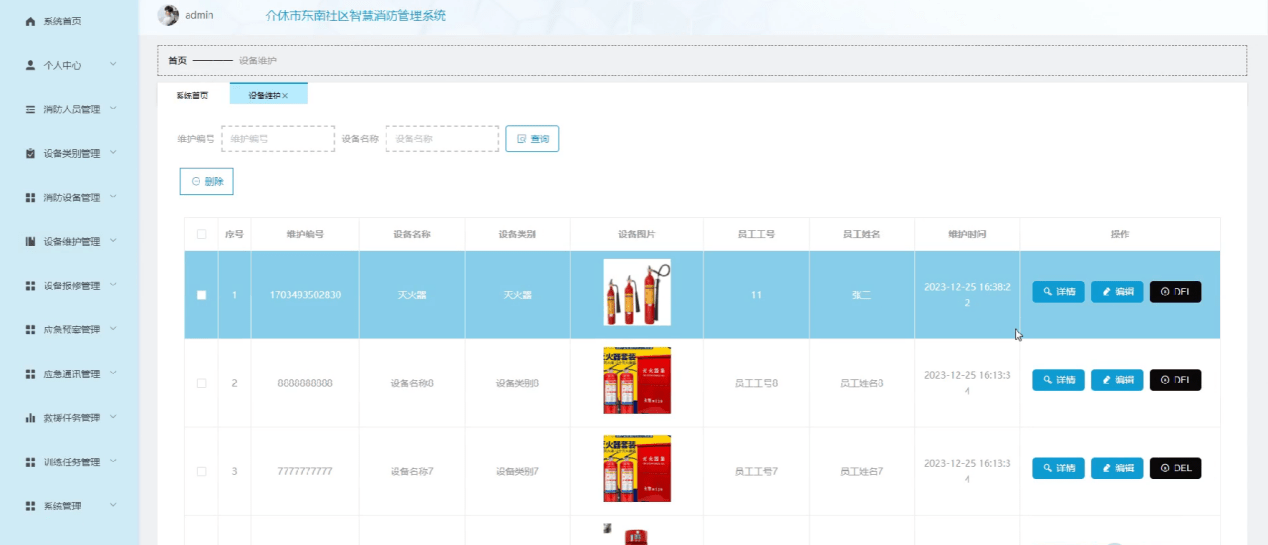Delete the record 8888888888
Screen dimensions: 1268x545
point(1175,380)
